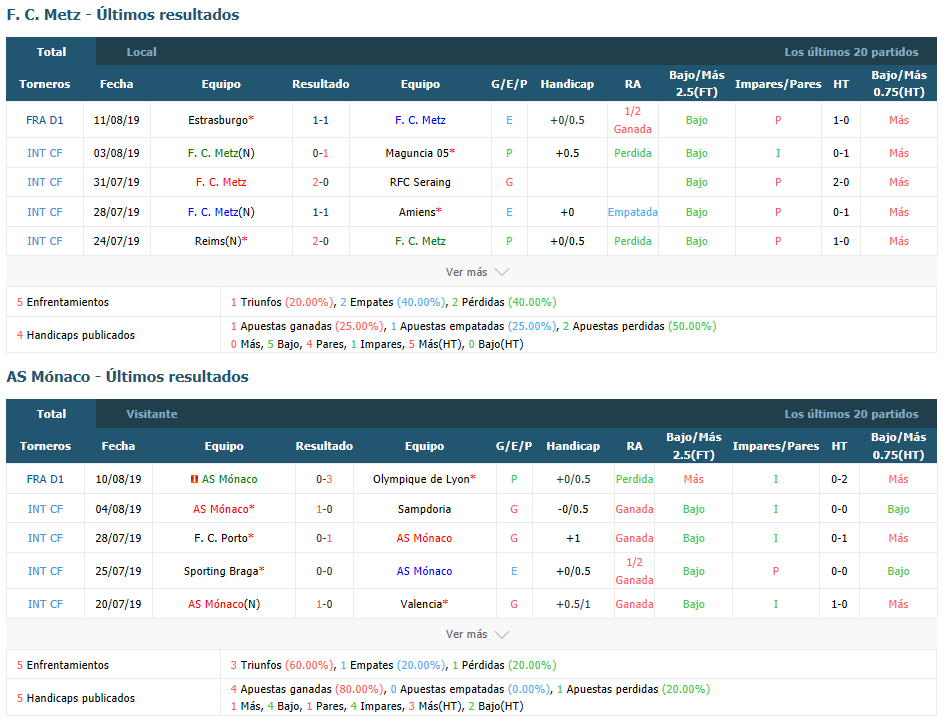Click F. C. Metz in the 31/07/19 row
Viewport: 950px width, 723px height.
221,182
